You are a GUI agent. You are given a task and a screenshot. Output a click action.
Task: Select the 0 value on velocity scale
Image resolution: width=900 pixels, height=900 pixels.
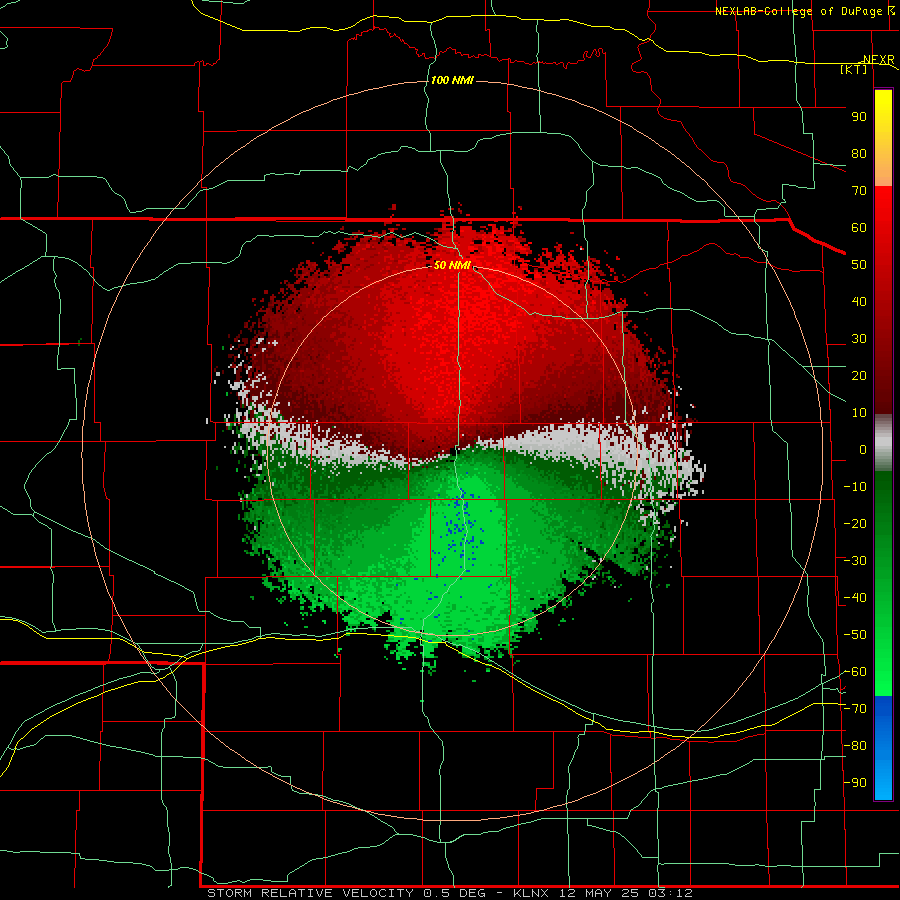[863, 450]
